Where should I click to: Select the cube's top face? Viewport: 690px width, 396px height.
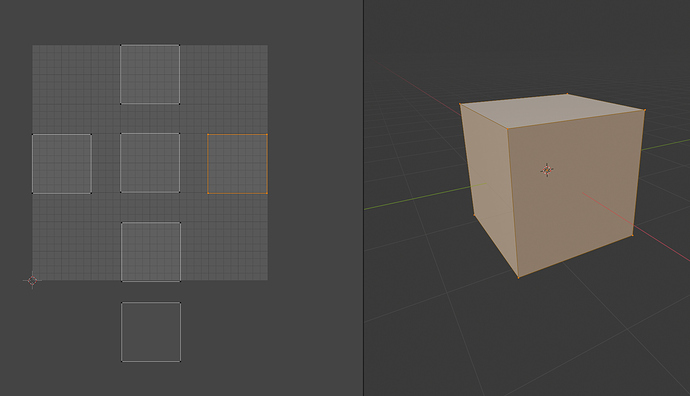pyautogui.click(x=552, y=110)
